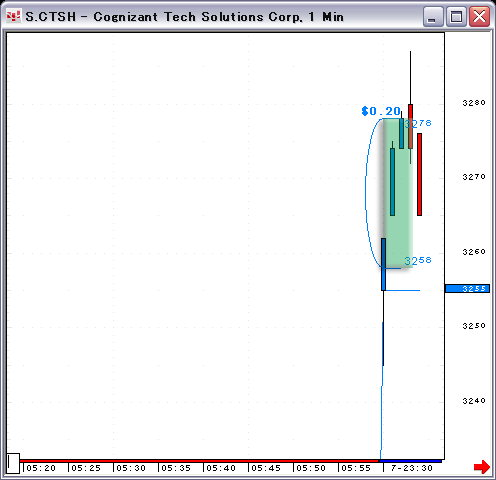The width and height of the screenshot is (496, 480).
Task: Click the blue segment of the time scrollbar
Action: coord(410,461)
